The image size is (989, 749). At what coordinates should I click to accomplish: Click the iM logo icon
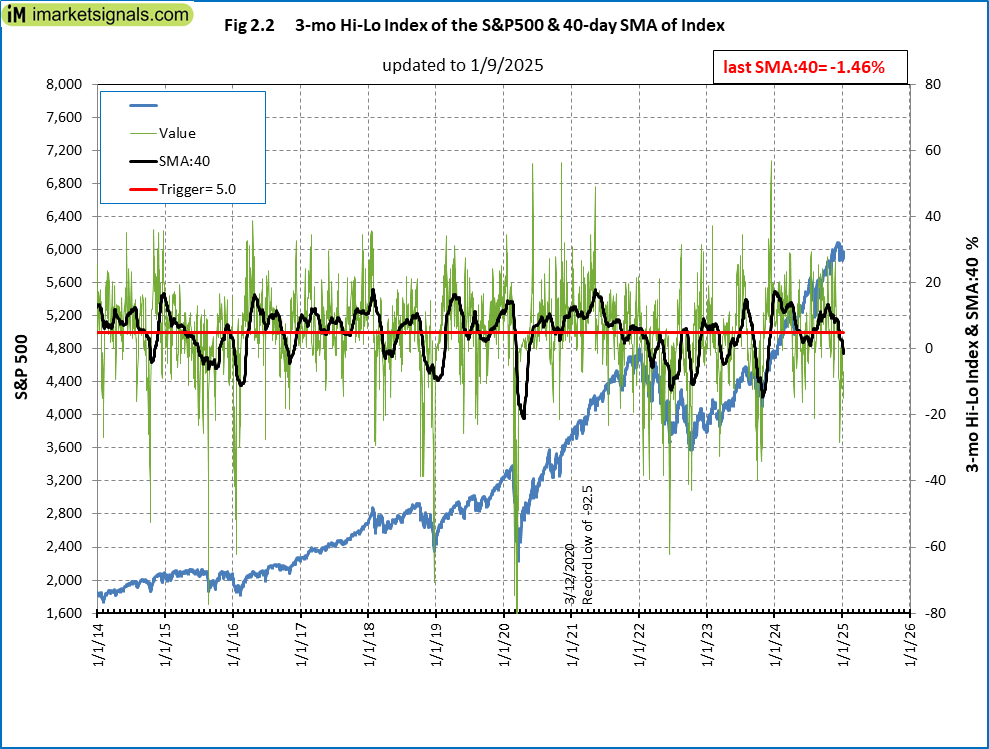pyautogui.click(x=16, y=16)
